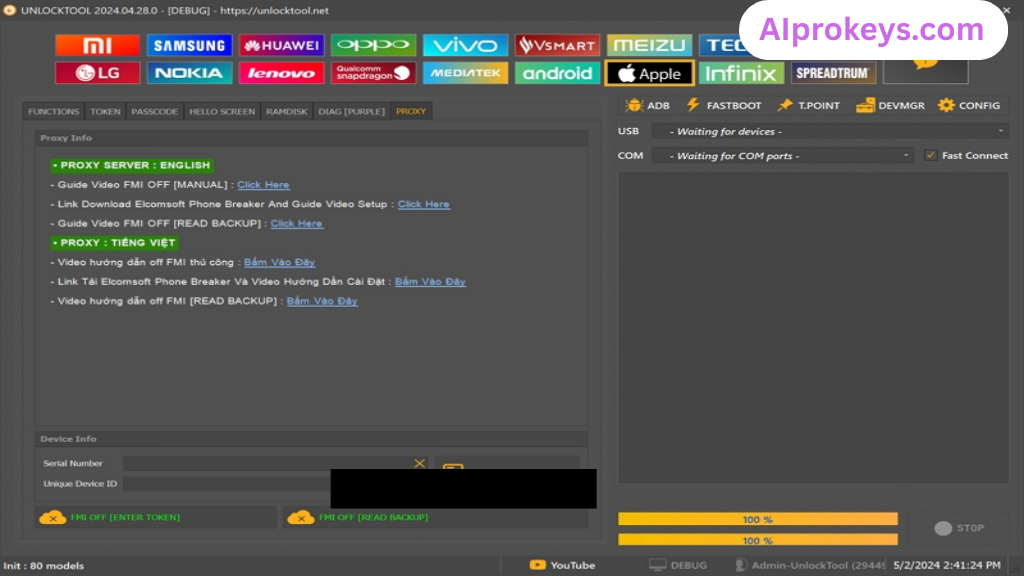Select the Qualcomm Snapdragon logo
This screenshot has height=576, width=1024.
click(374, 73)
